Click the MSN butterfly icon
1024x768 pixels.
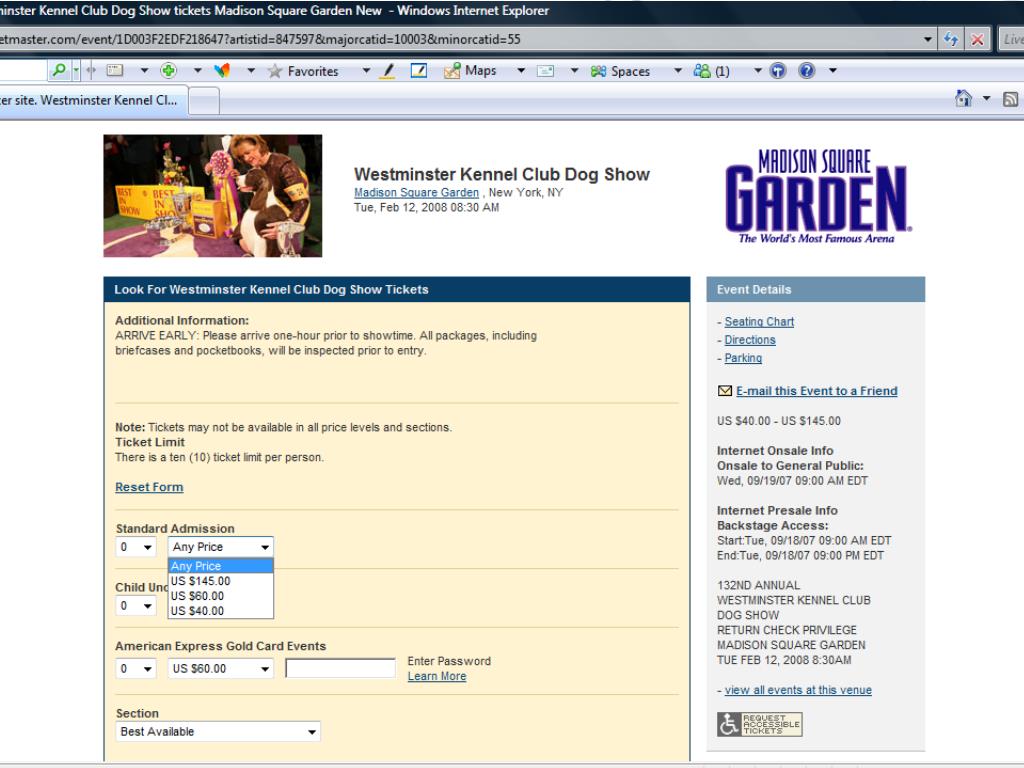222,71
